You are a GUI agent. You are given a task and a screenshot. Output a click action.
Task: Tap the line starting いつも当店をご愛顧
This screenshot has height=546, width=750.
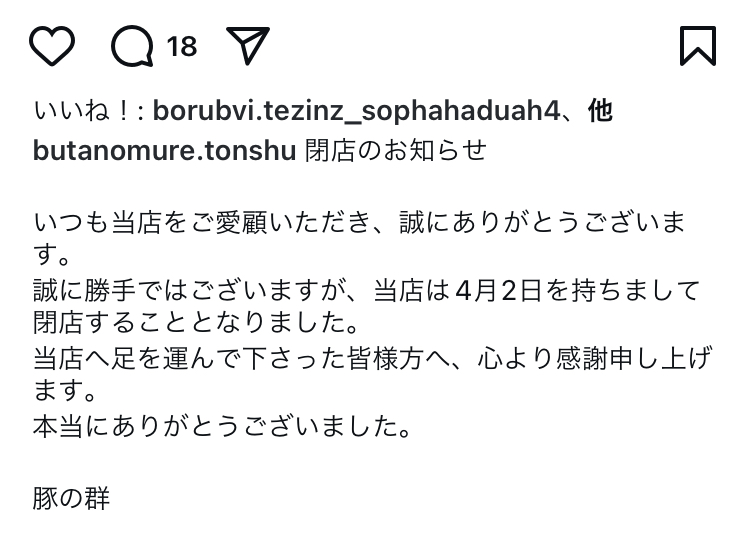point(359,223)
